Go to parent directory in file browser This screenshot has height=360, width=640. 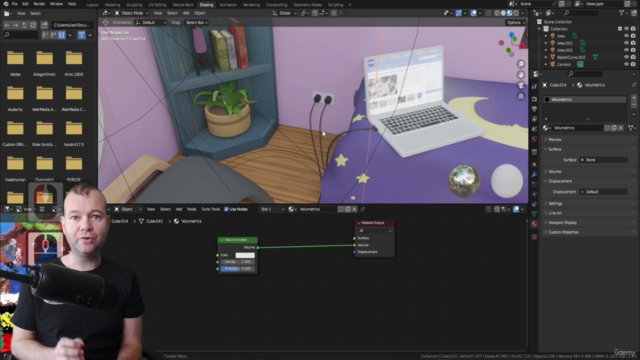(x=24, y=25)
